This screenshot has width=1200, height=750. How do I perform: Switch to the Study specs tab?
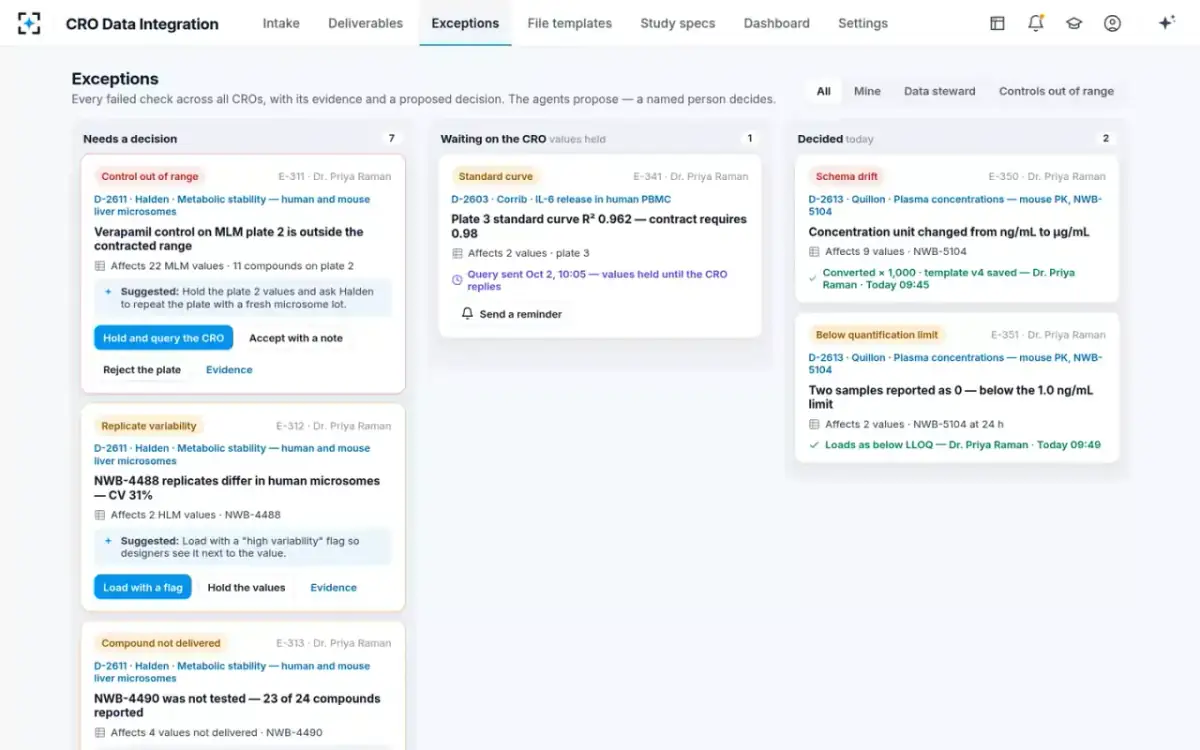[x=678, y=23]
